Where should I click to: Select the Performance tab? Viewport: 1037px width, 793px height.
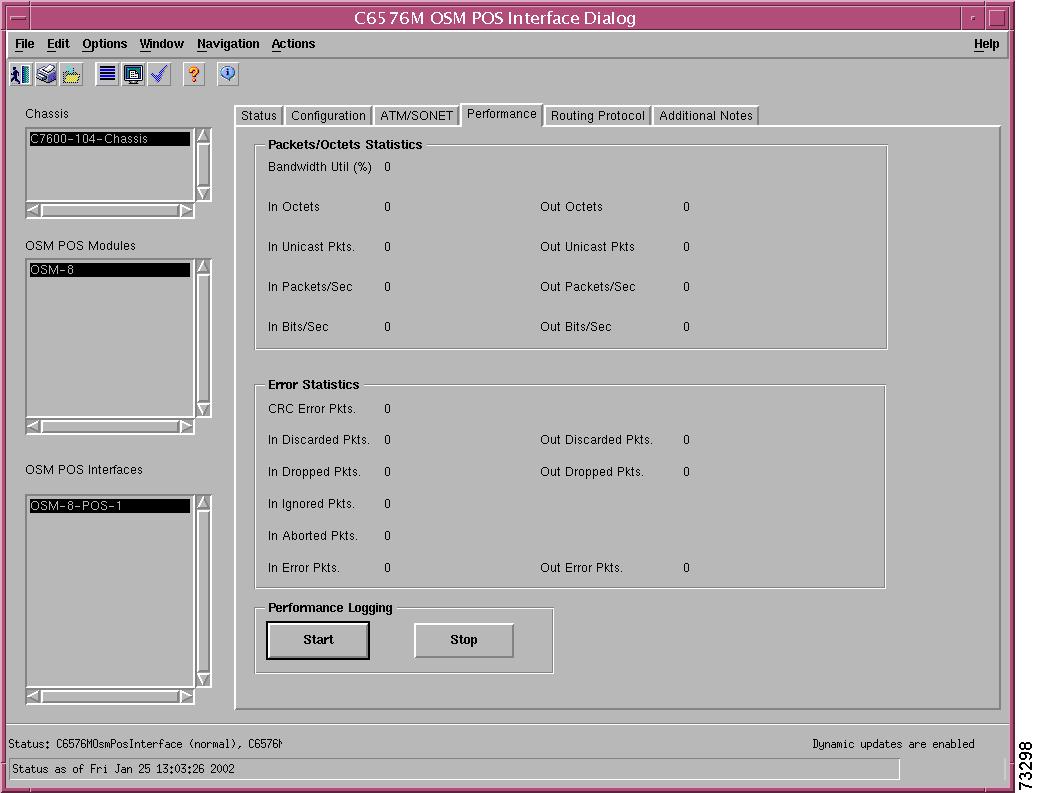tap(502, 114)
